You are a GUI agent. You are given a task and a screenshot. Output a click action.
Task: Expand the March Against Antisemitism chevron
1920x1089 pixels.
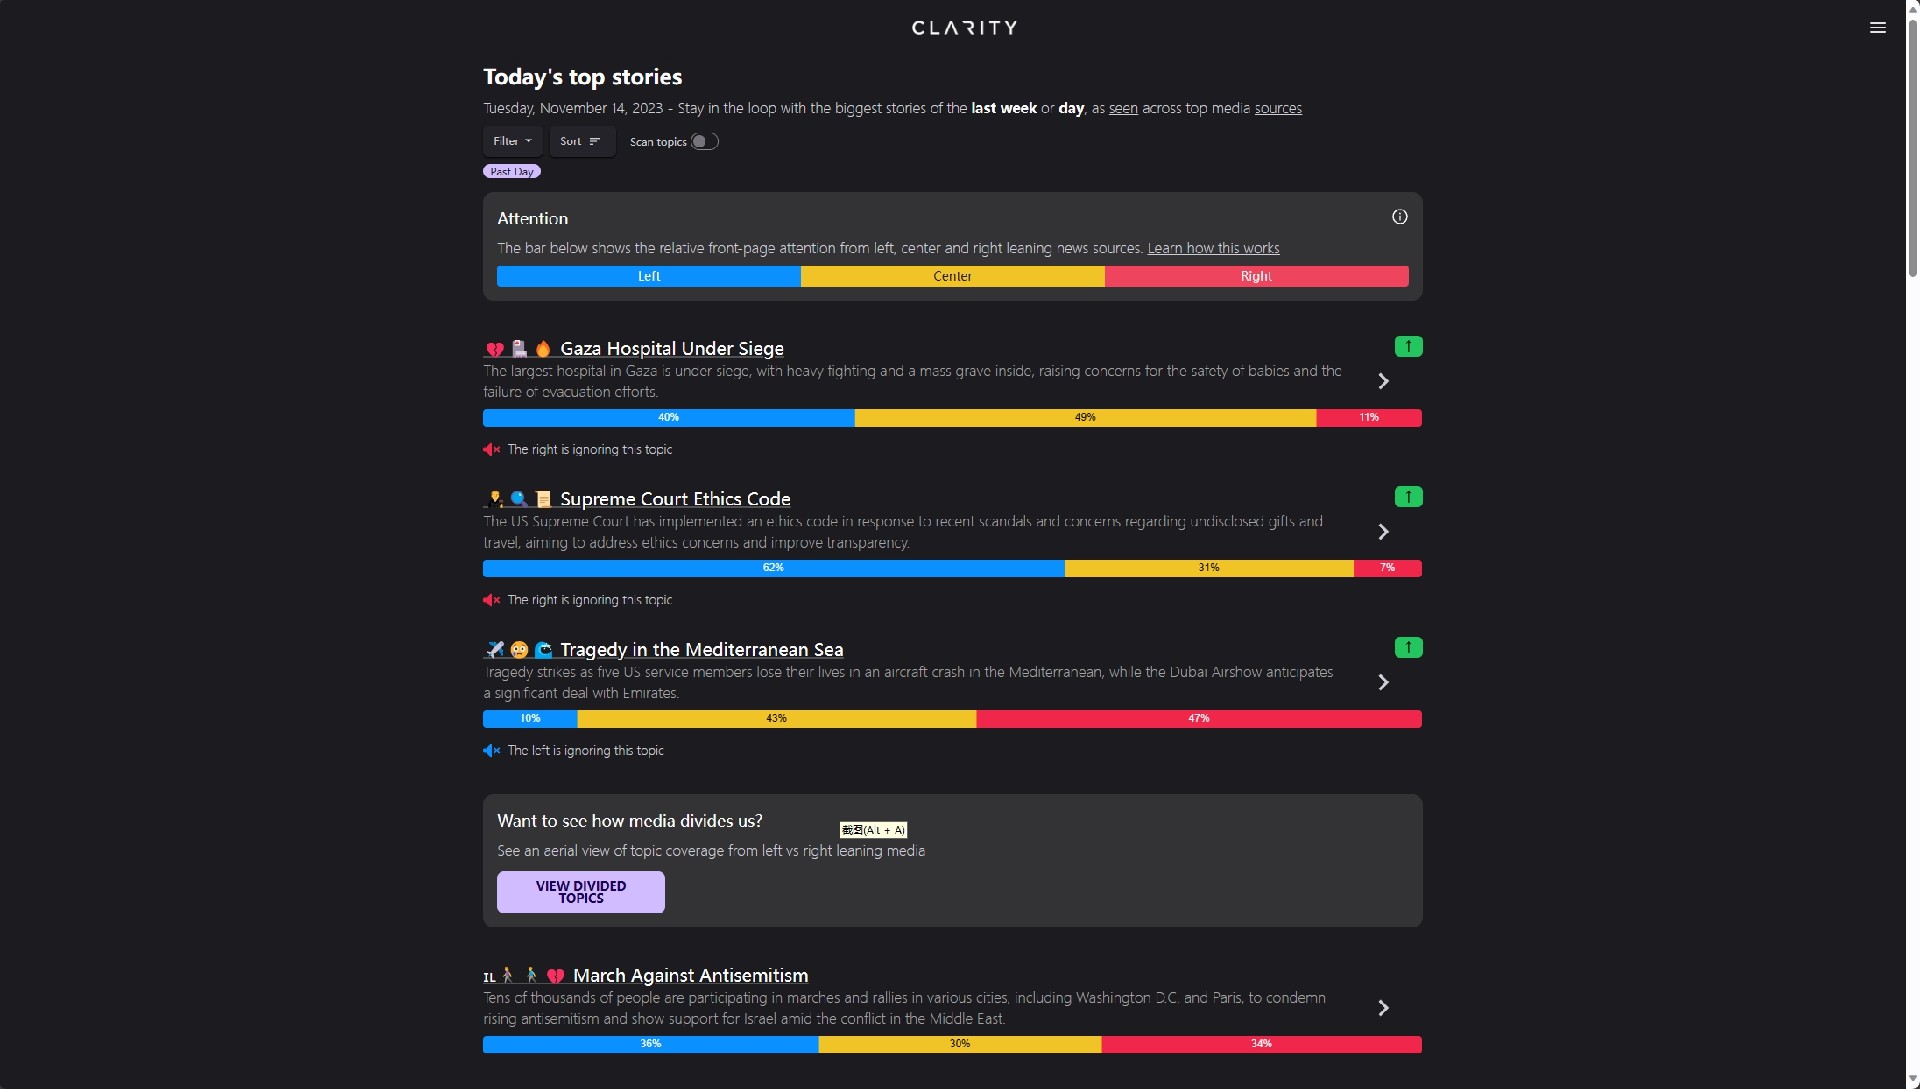tap(1383, 1008)
